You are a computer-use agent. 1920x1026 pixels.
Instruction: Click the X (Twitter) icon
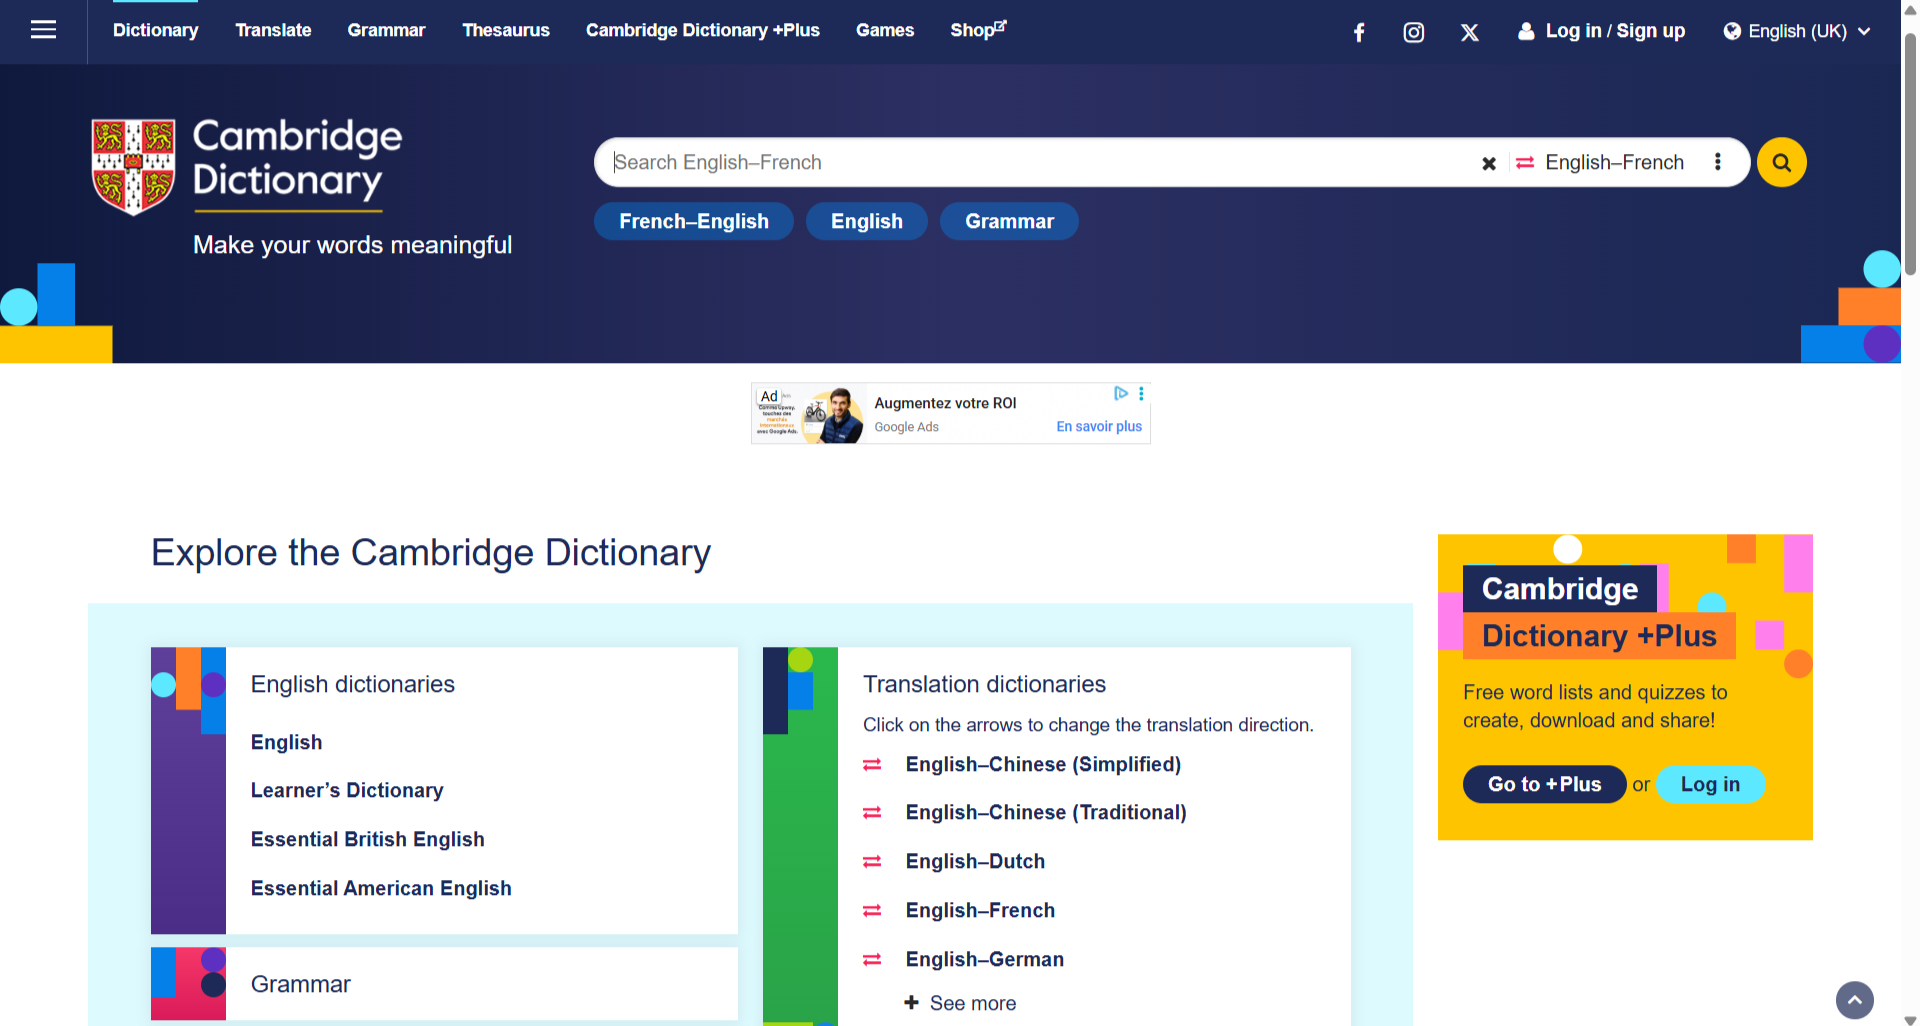click(1469, 32)
